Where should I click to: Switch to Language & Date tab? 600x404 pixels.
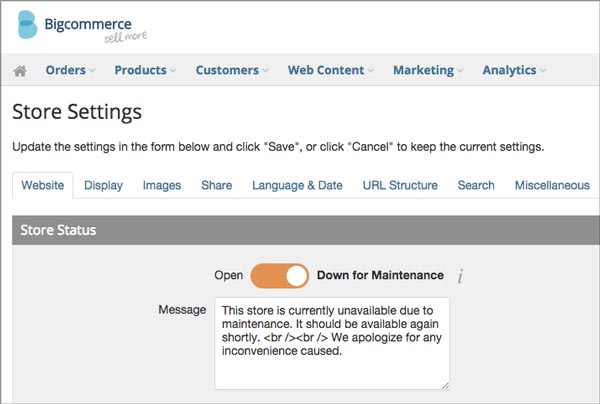[297, 185]
